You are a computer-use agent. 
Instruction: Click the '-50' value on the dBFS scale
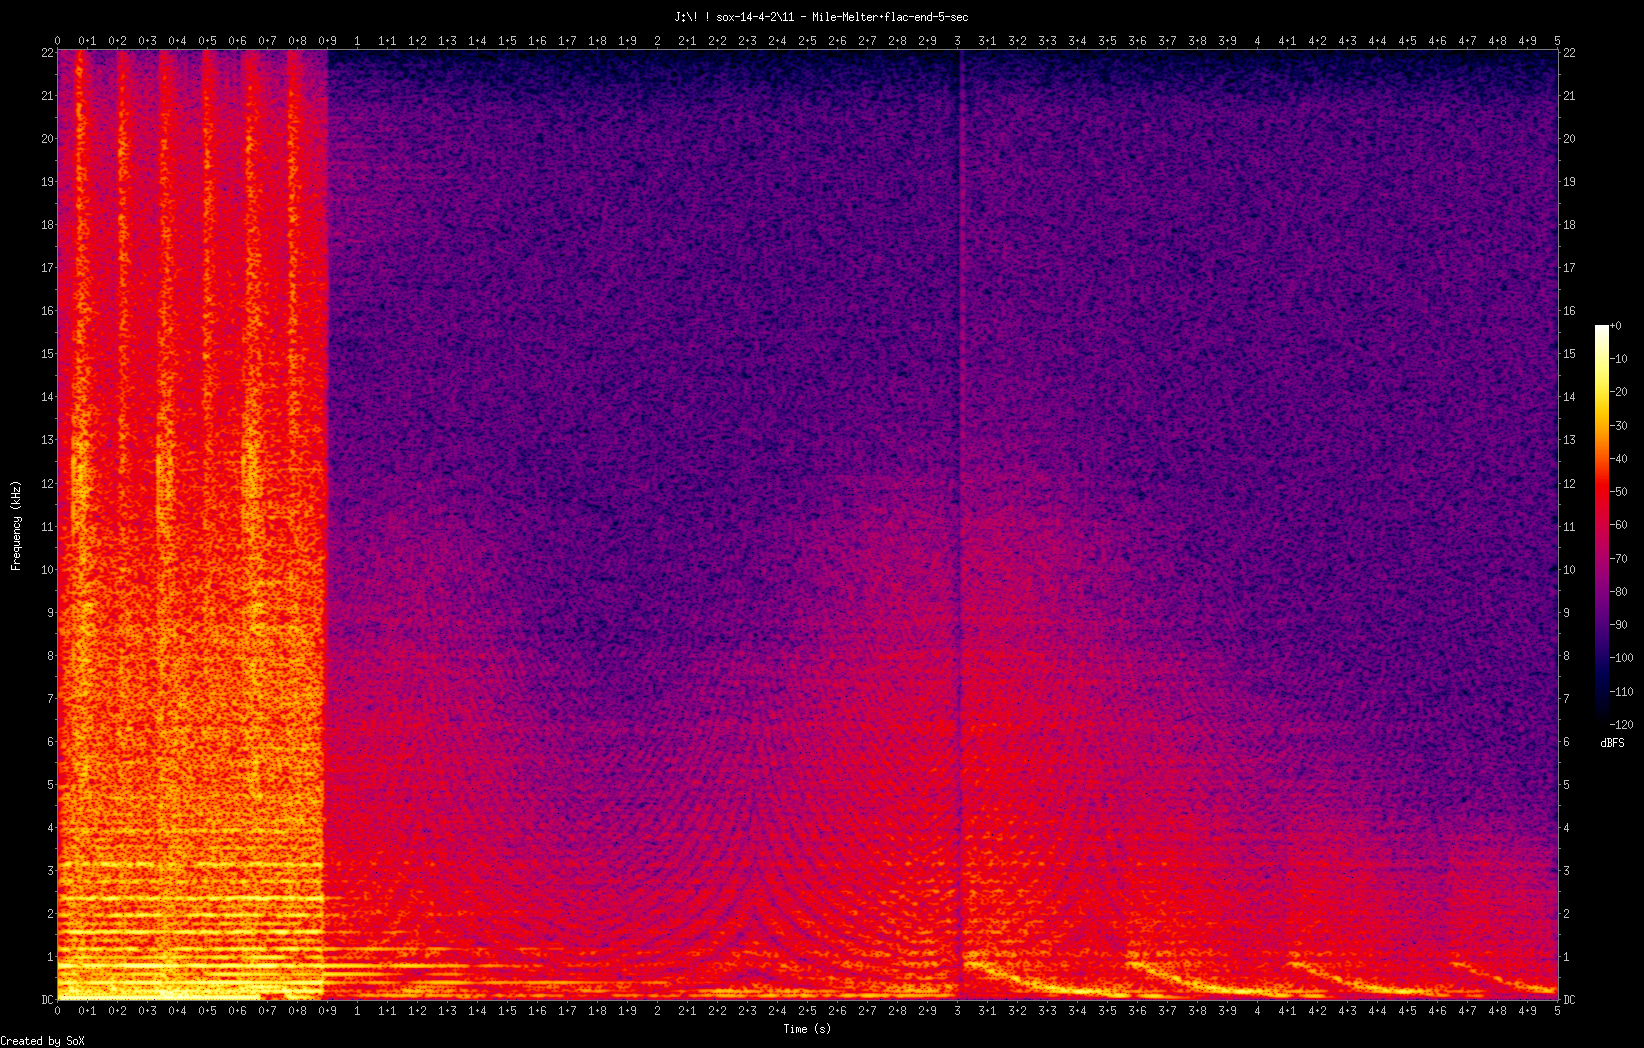(1619, 492)
